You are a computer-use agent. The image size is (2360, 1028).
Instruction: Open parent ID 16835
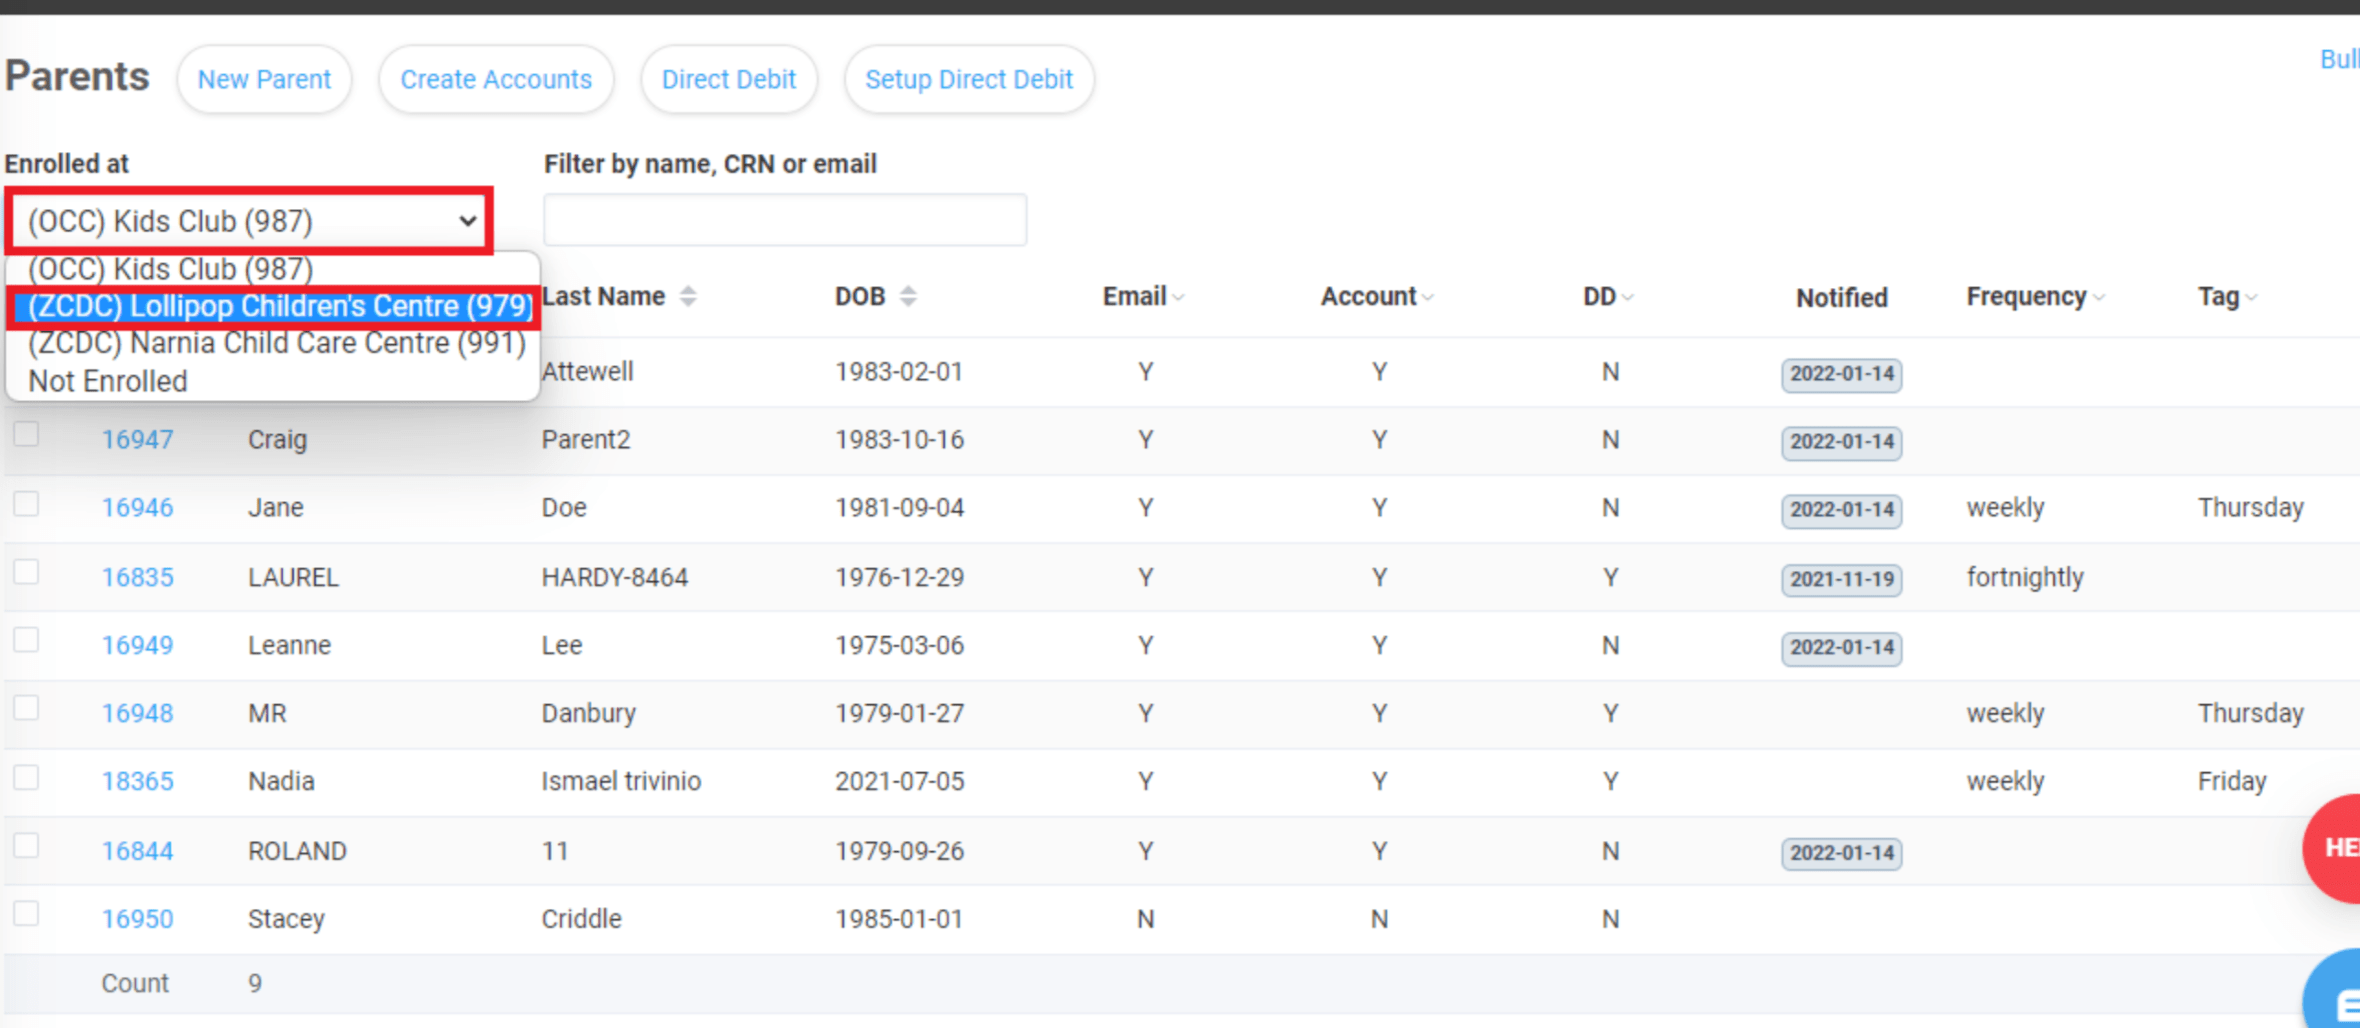click(x=137, y=578)
